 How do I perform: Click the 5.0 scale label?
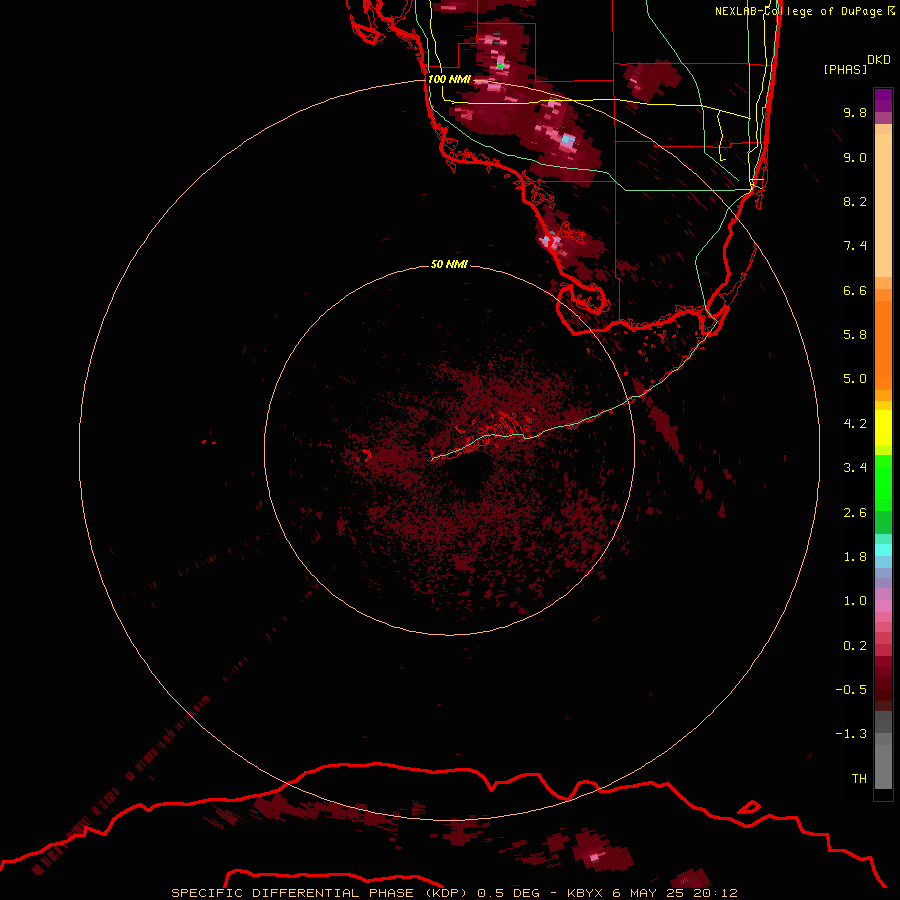pos(855,379)
